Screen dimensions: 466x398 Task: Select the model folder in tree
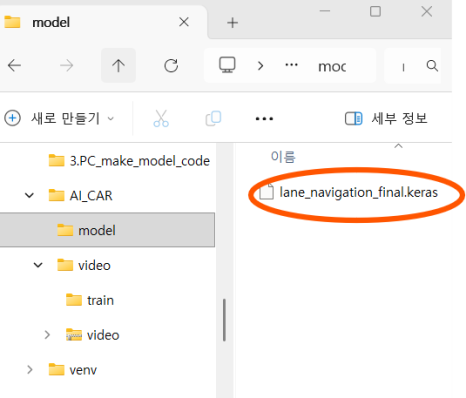point(107,230)
